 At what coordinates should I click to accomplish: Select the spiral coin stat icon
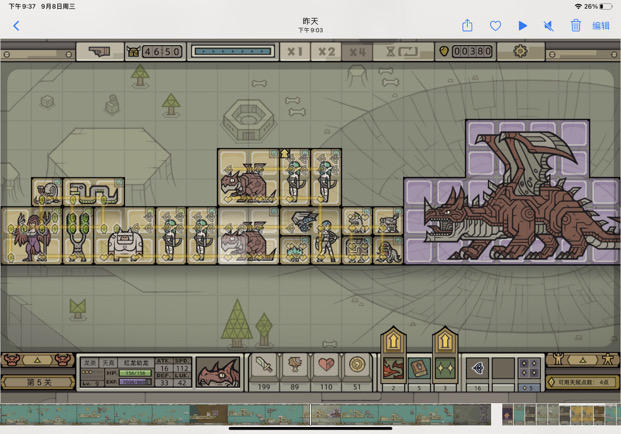pos(357,365)
